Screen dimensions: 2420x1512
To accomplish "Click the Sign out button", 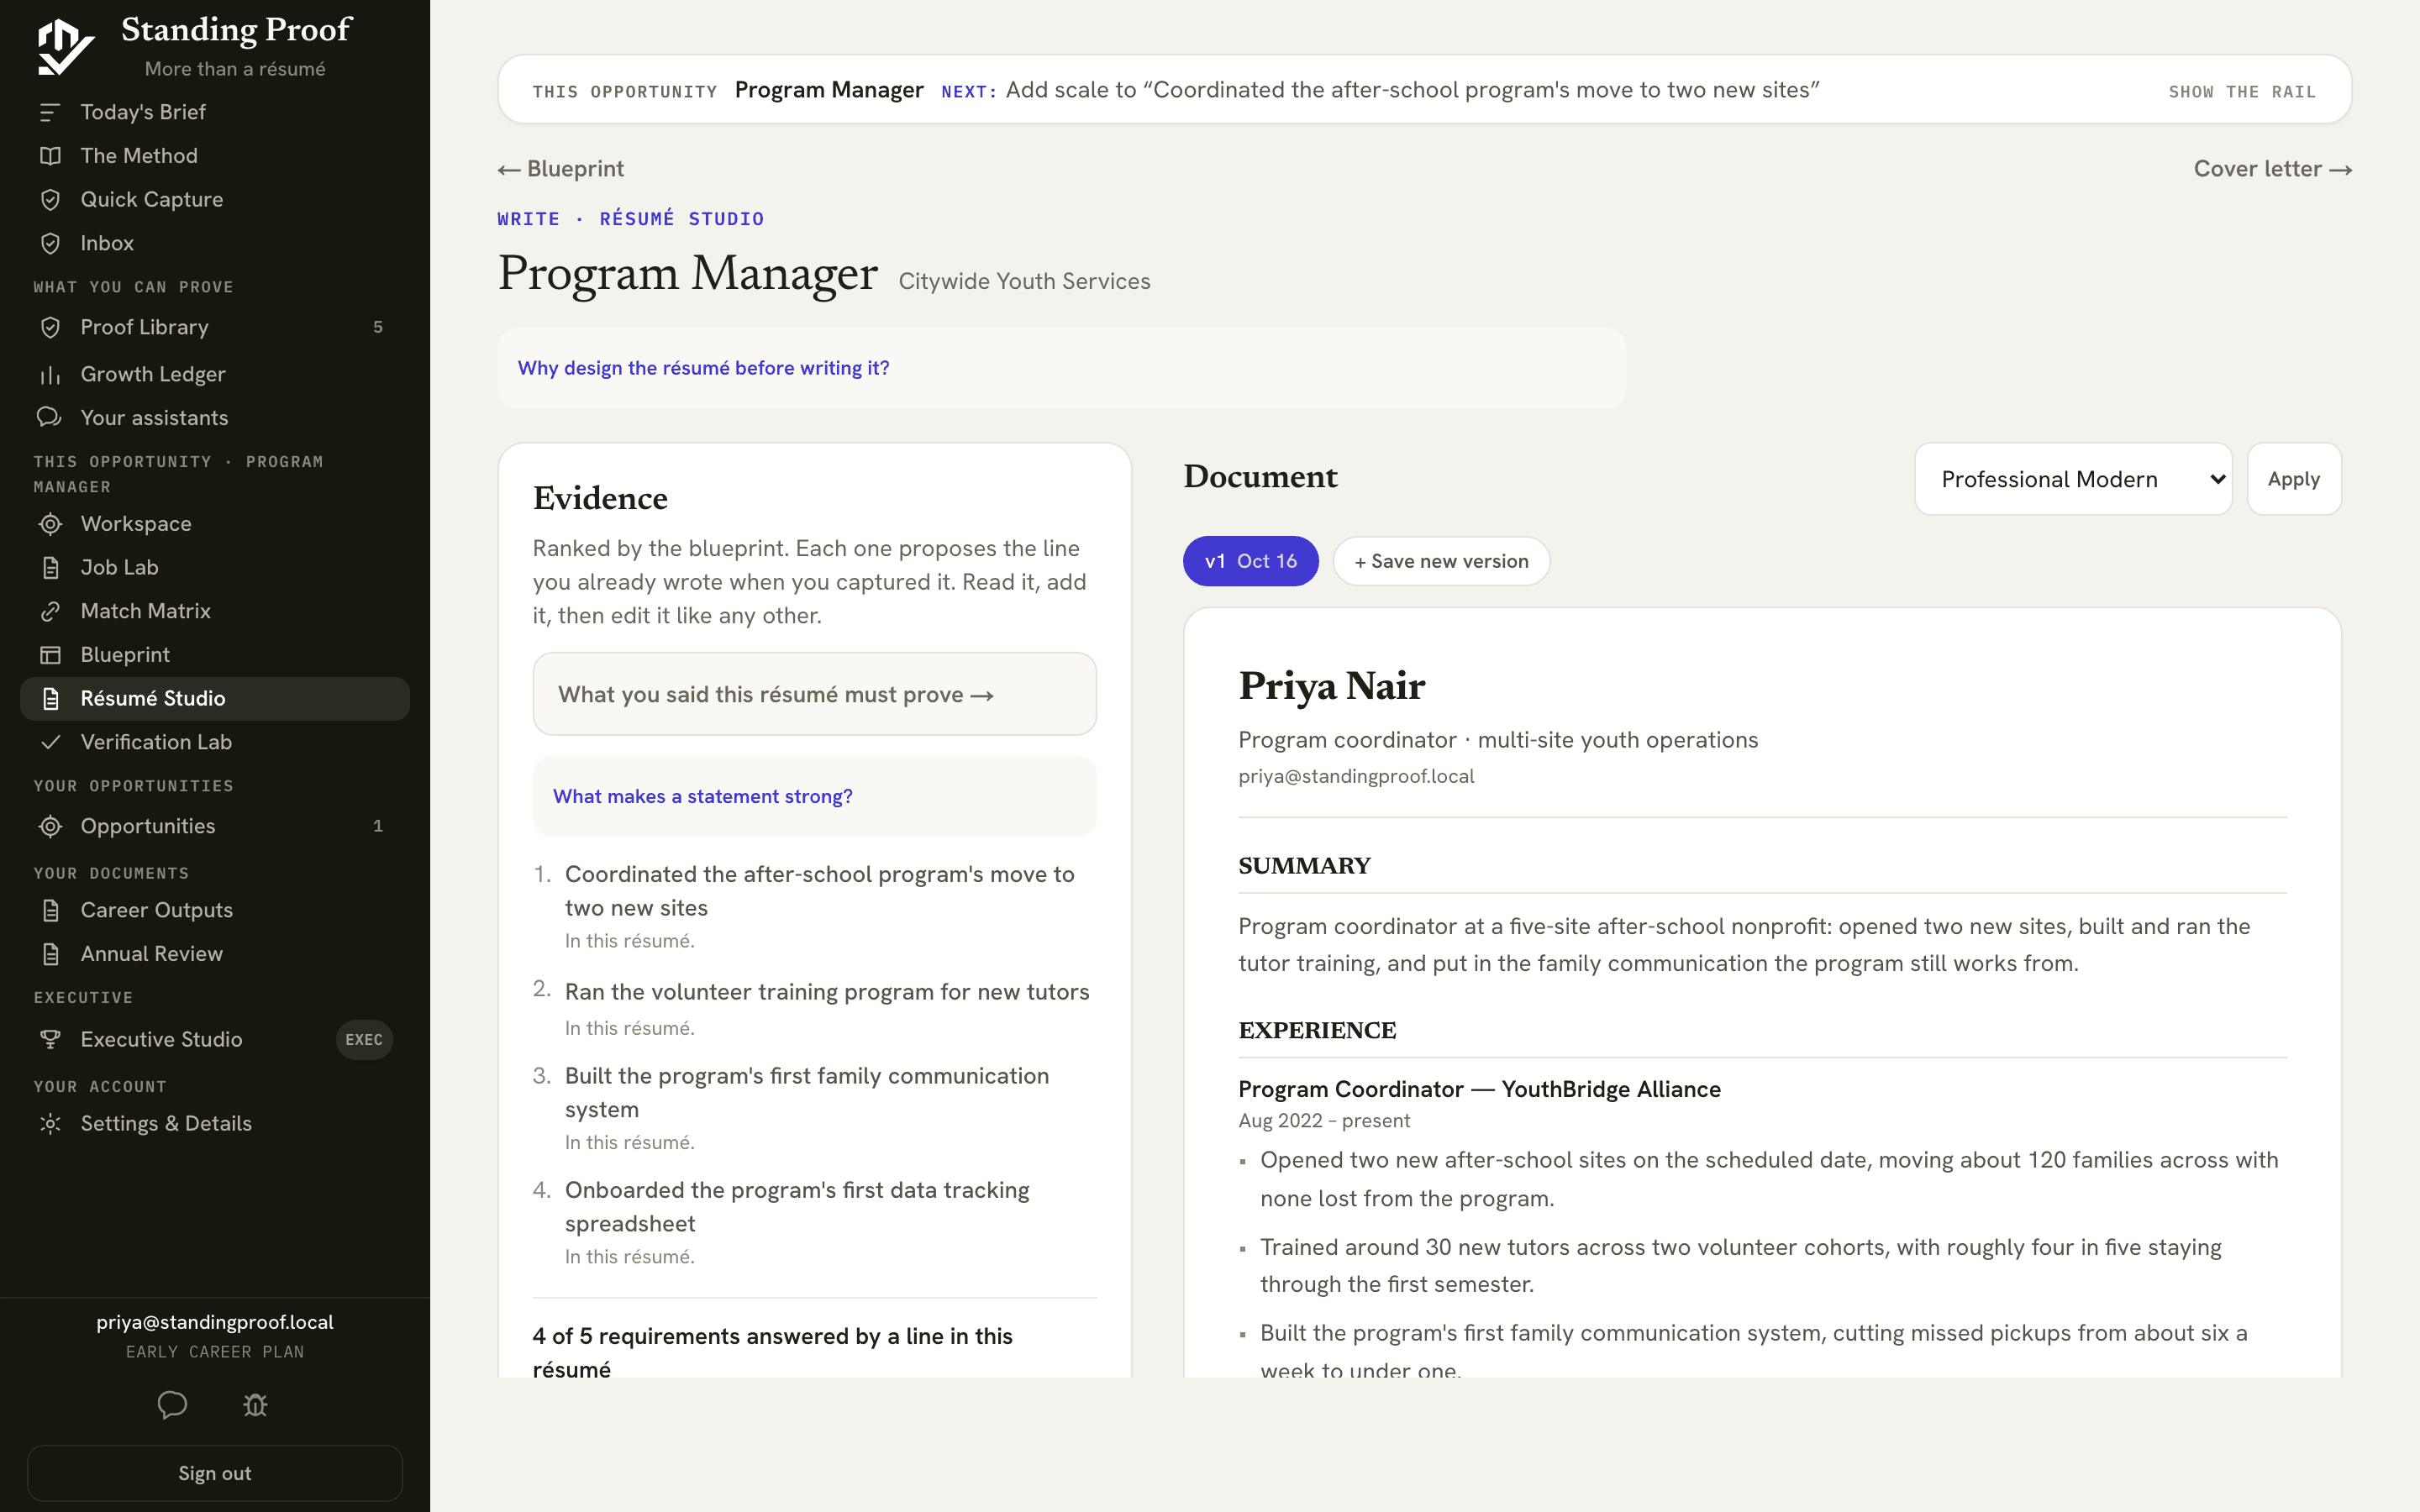I will pos(215,1473).
